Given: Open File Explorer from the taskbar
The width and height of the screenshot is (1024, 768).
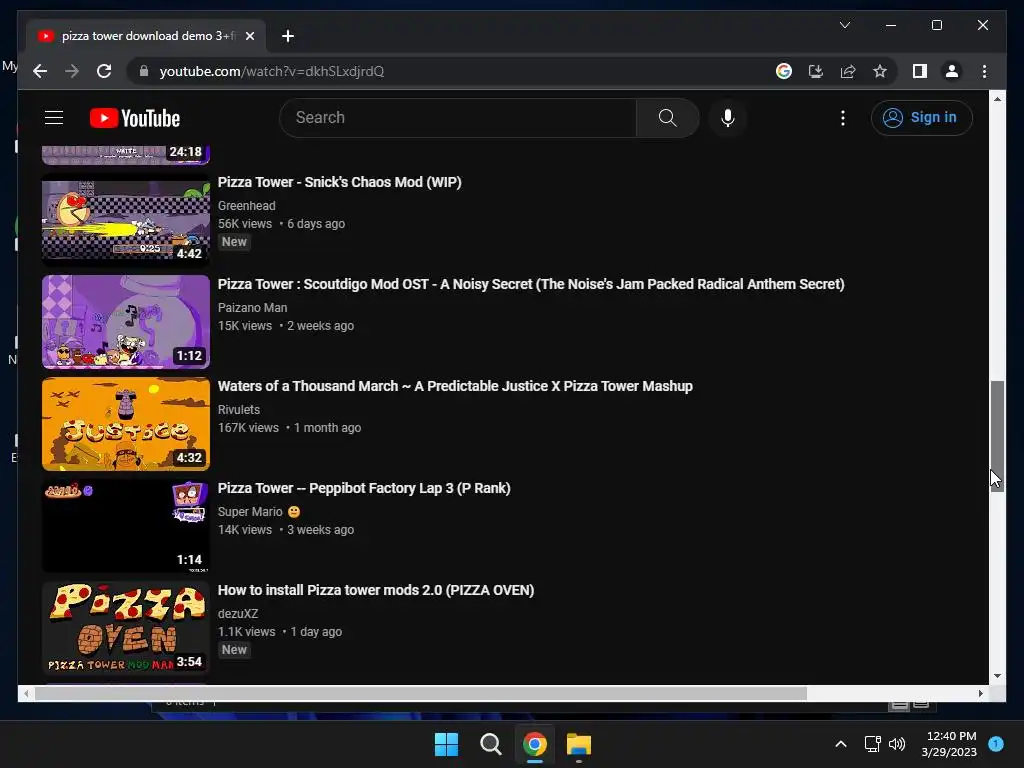Looking at the screenshot, I should pyautogui.click(x=579, y=744).
